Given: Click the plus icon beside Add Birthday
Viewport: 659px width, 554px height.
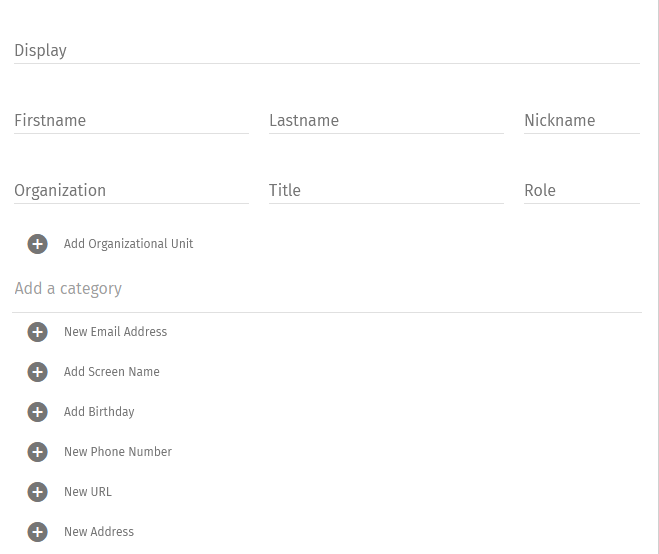Looking at the screenshot, I should coord(38,412).
